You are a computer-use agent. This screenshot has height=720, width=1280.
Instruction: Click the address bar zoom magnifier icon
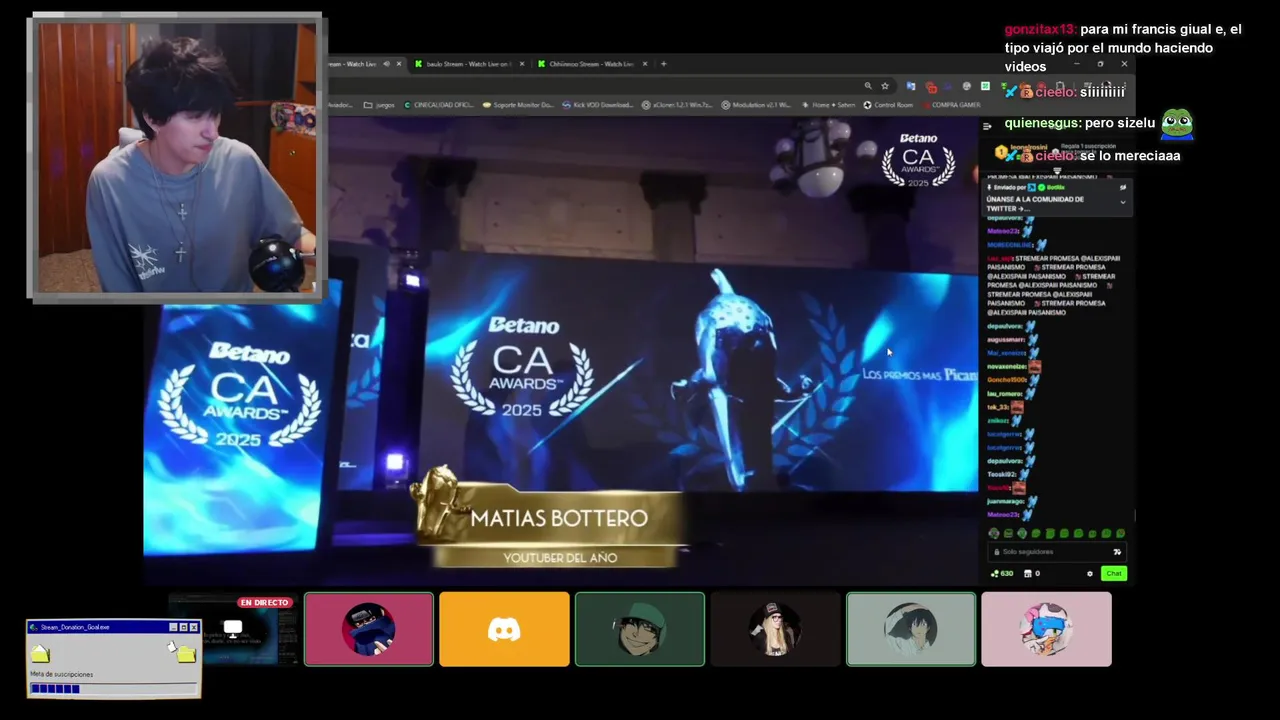(868, 86)
